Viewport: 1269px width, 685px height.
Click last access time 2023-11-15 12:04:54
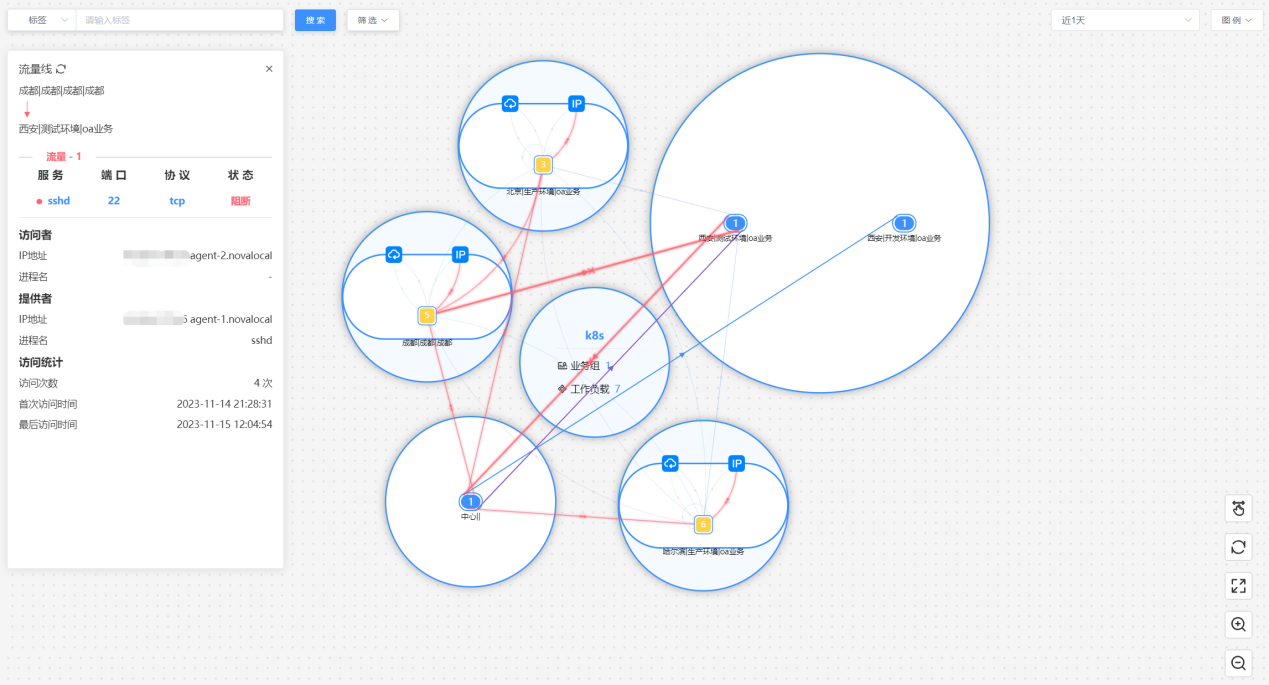click(224, 425)
